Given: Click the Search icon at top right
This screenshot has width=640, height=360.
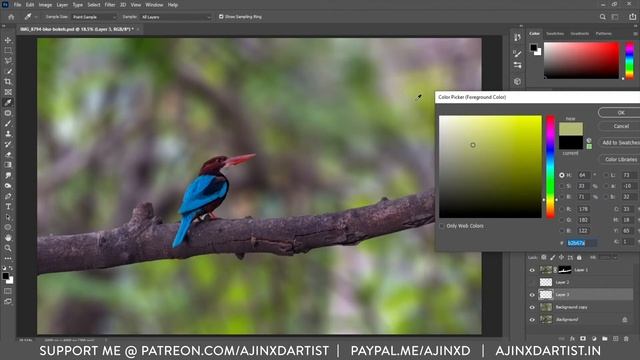Looking at the screenshot, I should pyautogui.click(x=602, y=17).
